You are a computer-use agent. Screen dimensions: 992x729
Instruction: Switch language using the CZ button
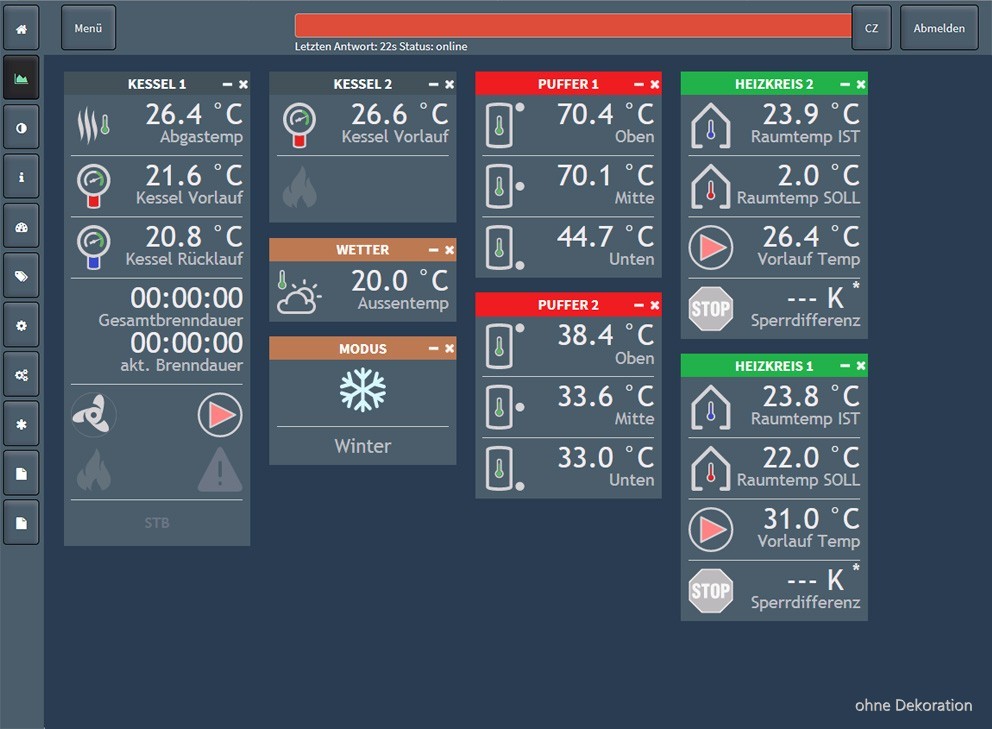click(x=871, y=28)
